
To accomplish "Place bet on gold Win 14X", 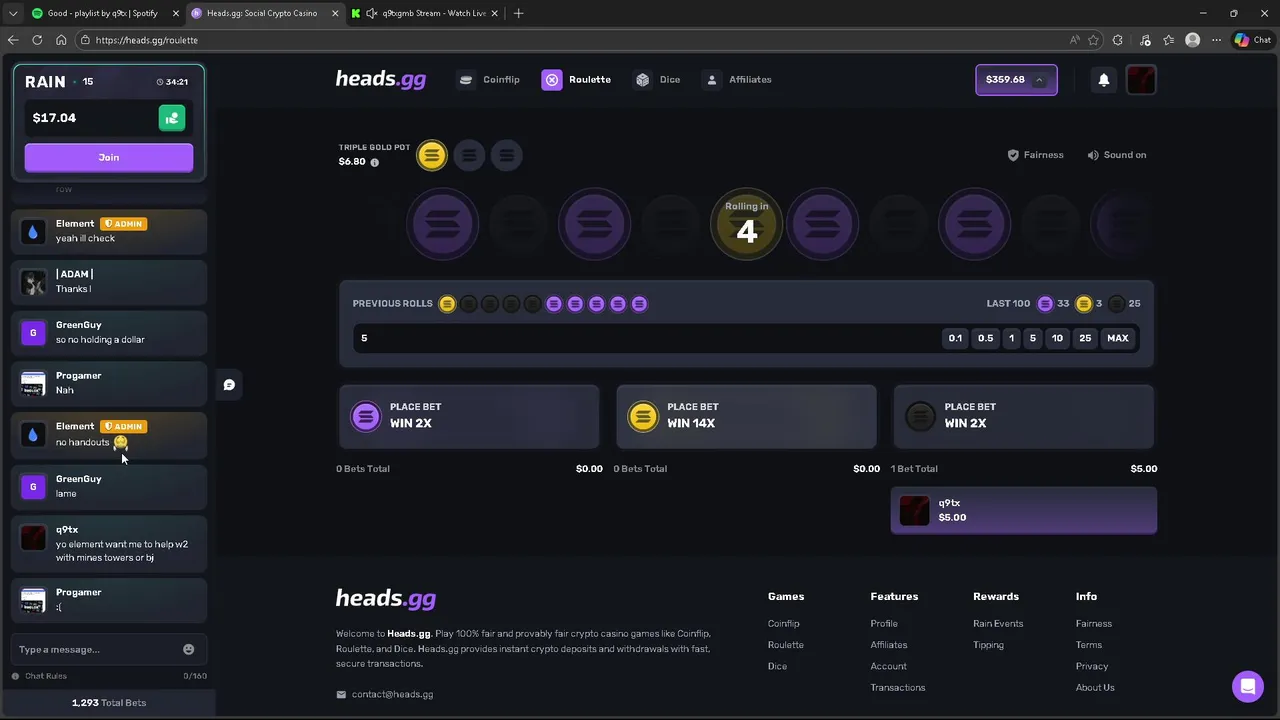I will (x=746, y=416).
